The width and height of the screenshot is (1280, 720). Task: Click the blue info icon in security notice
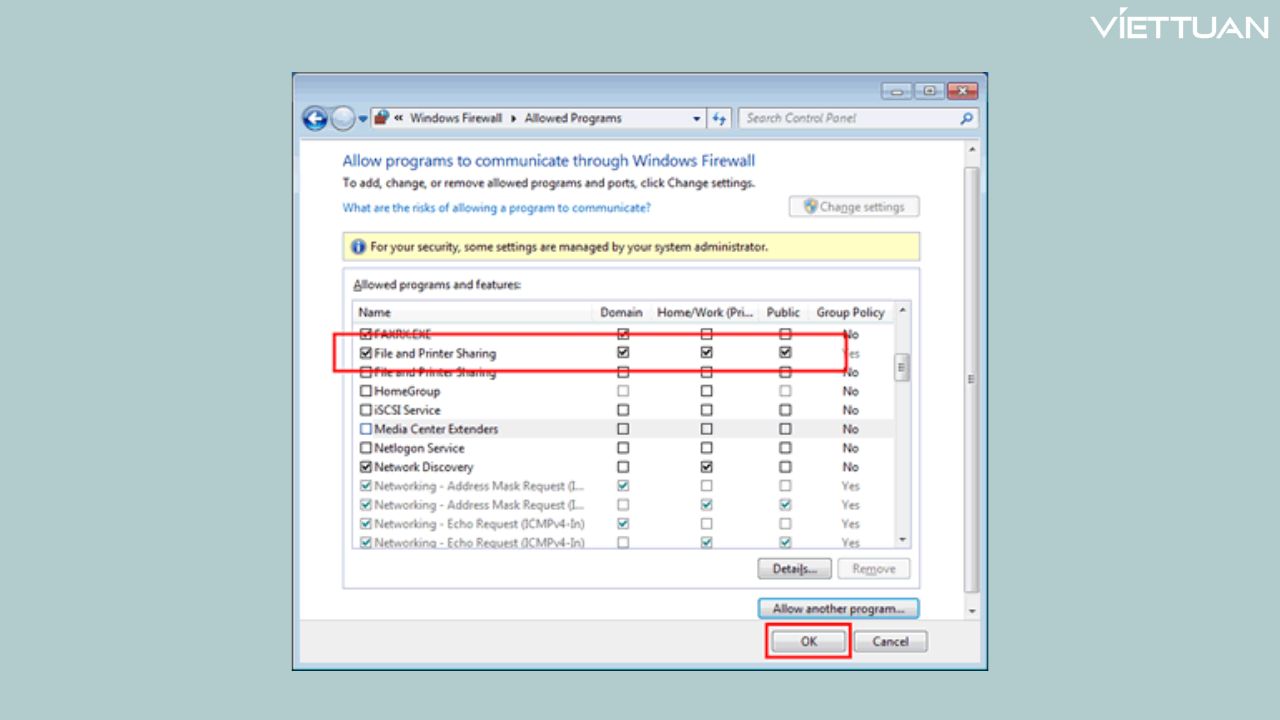click(x=358, y=246)
